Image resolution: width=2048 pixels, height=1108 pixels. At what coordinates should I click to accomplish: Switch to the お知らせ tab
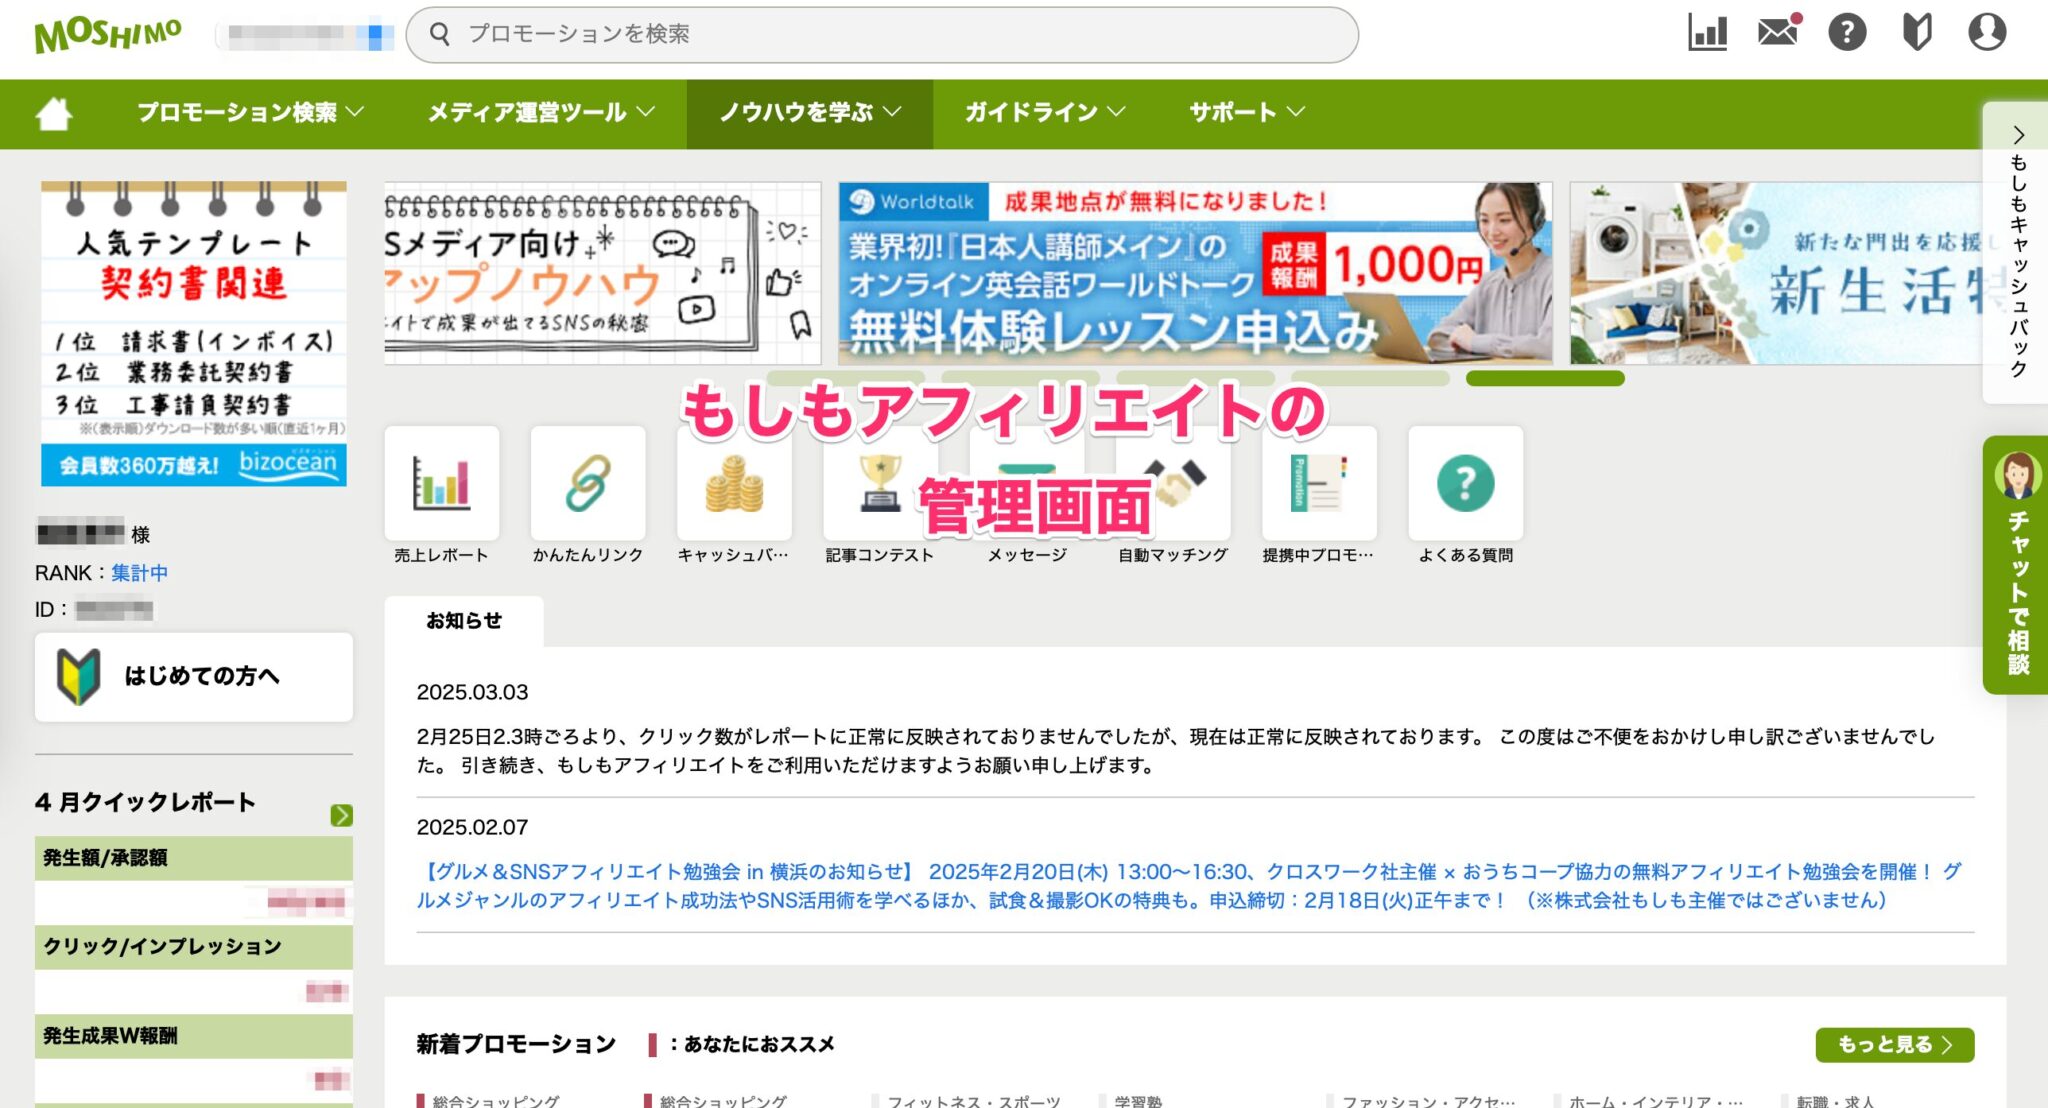pyautogui.click(x=466, y=620)
